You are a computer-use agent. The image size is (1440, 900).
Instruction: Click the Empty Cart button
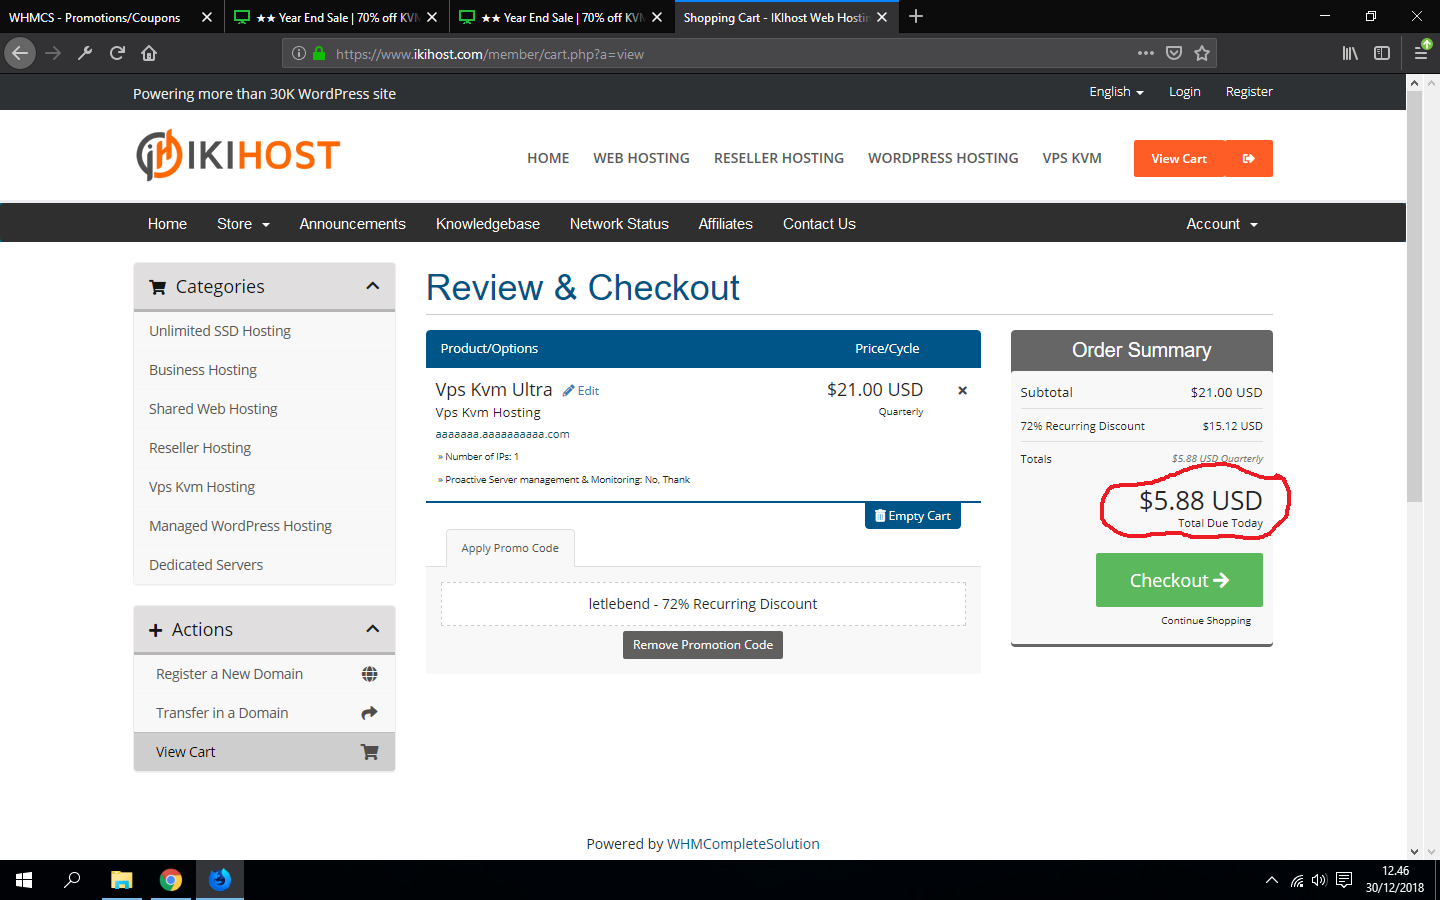point(913,516)
